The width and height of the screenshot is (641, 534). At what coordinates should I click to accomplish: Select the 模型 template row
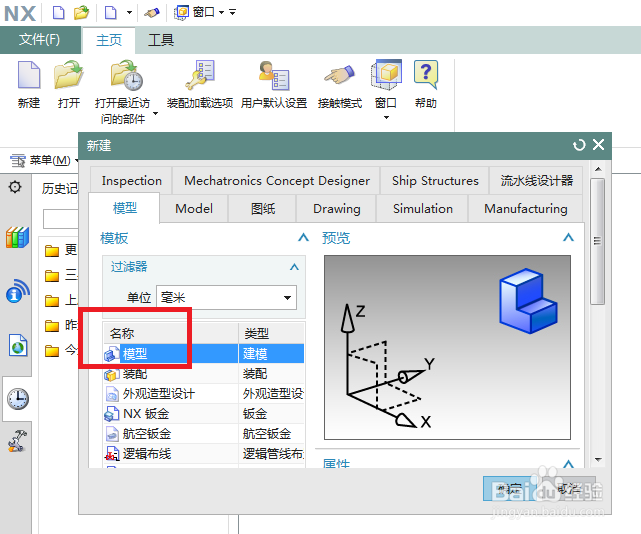click(204, 354)
